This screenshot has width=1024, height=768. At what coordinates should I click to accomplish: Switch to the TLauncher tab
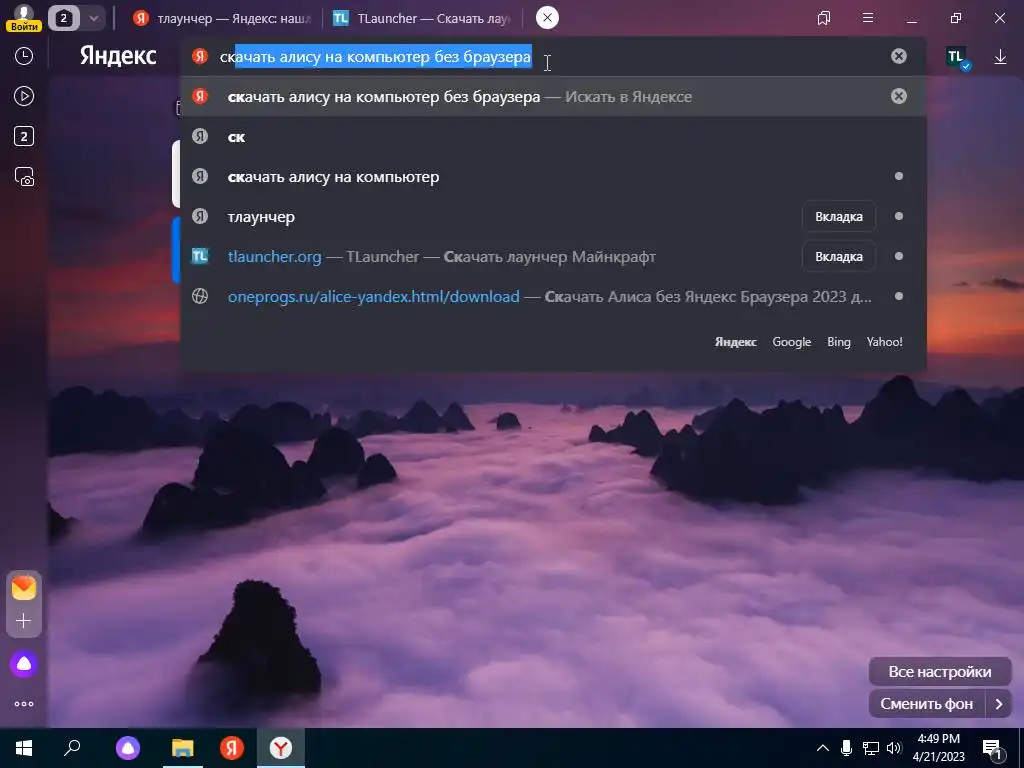[422, 18]
